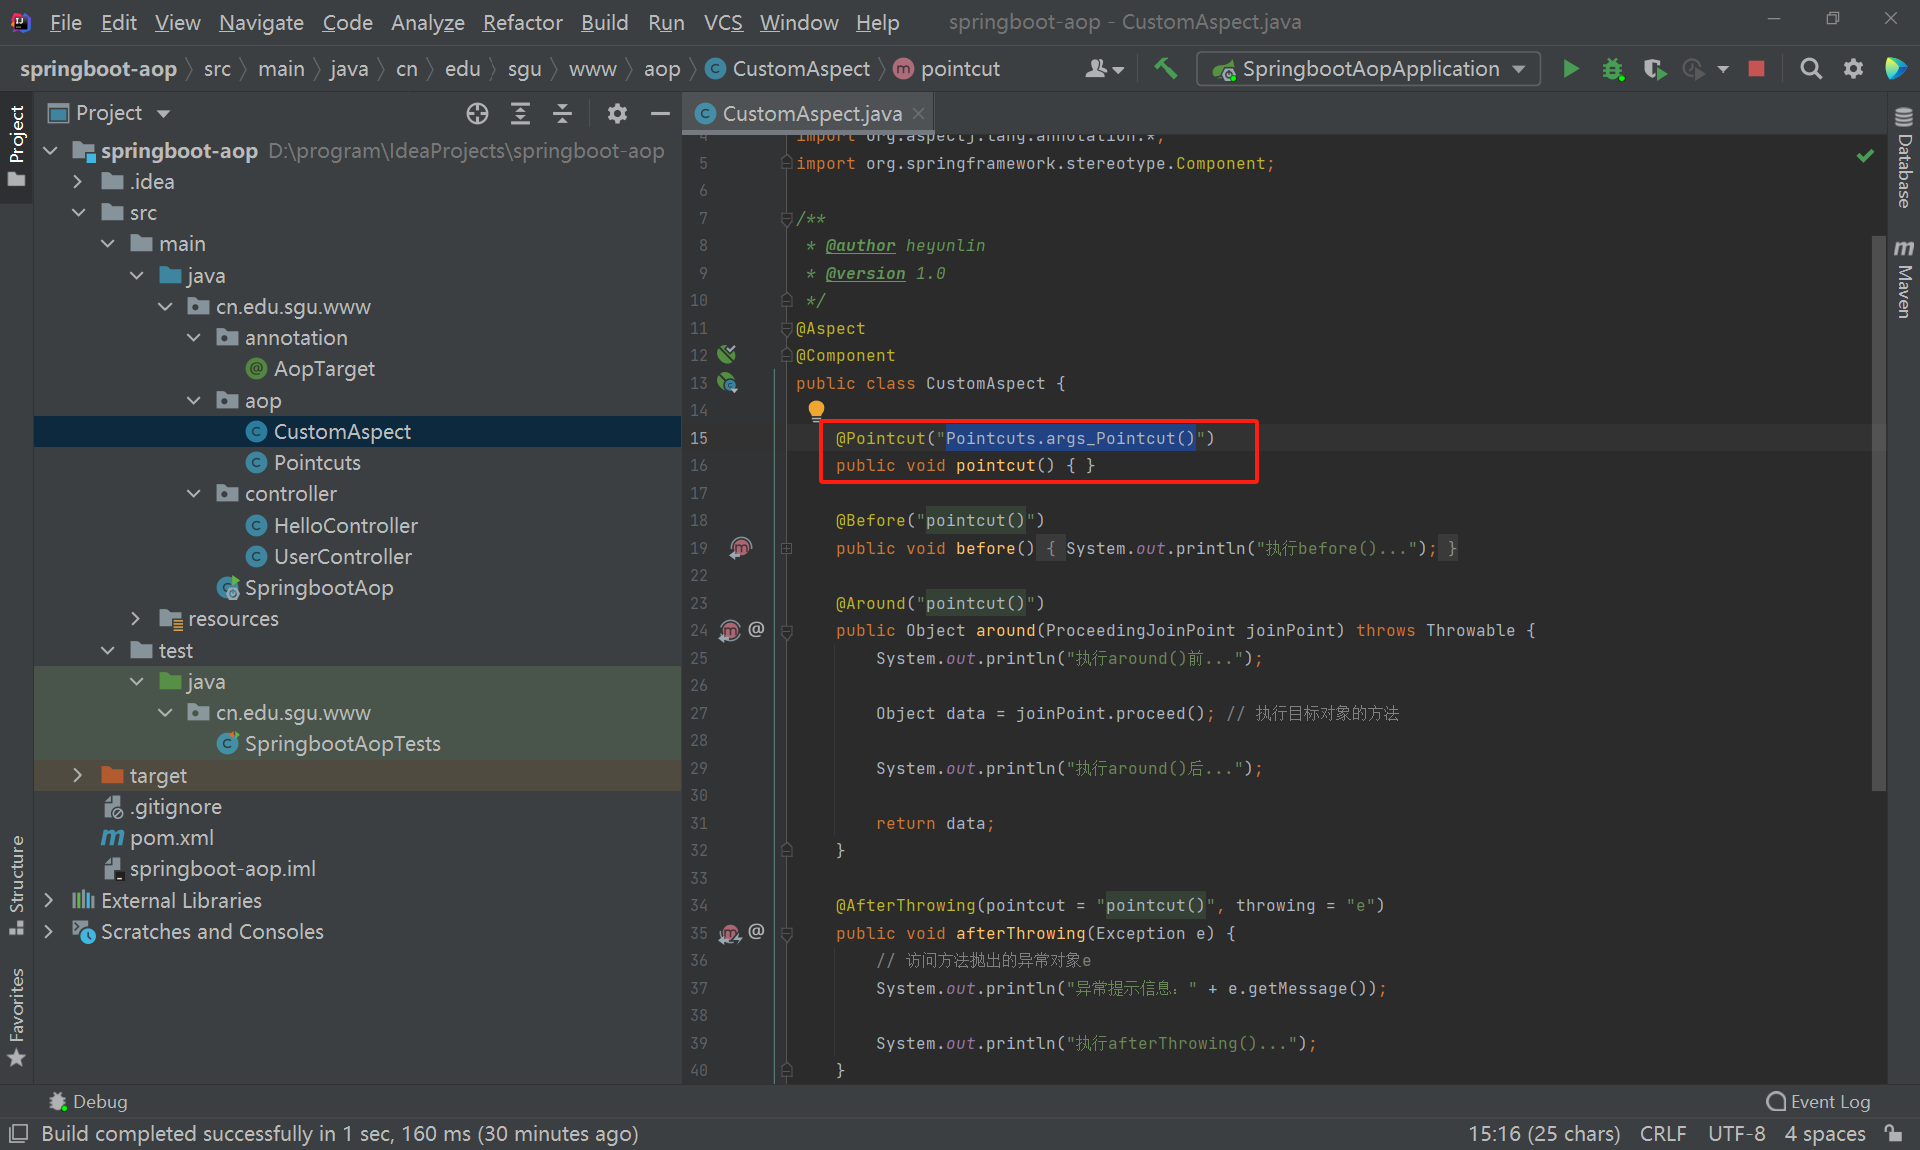1920x1150 pixels.
Task: Collapse the controller package
Action: click(194, 494)
